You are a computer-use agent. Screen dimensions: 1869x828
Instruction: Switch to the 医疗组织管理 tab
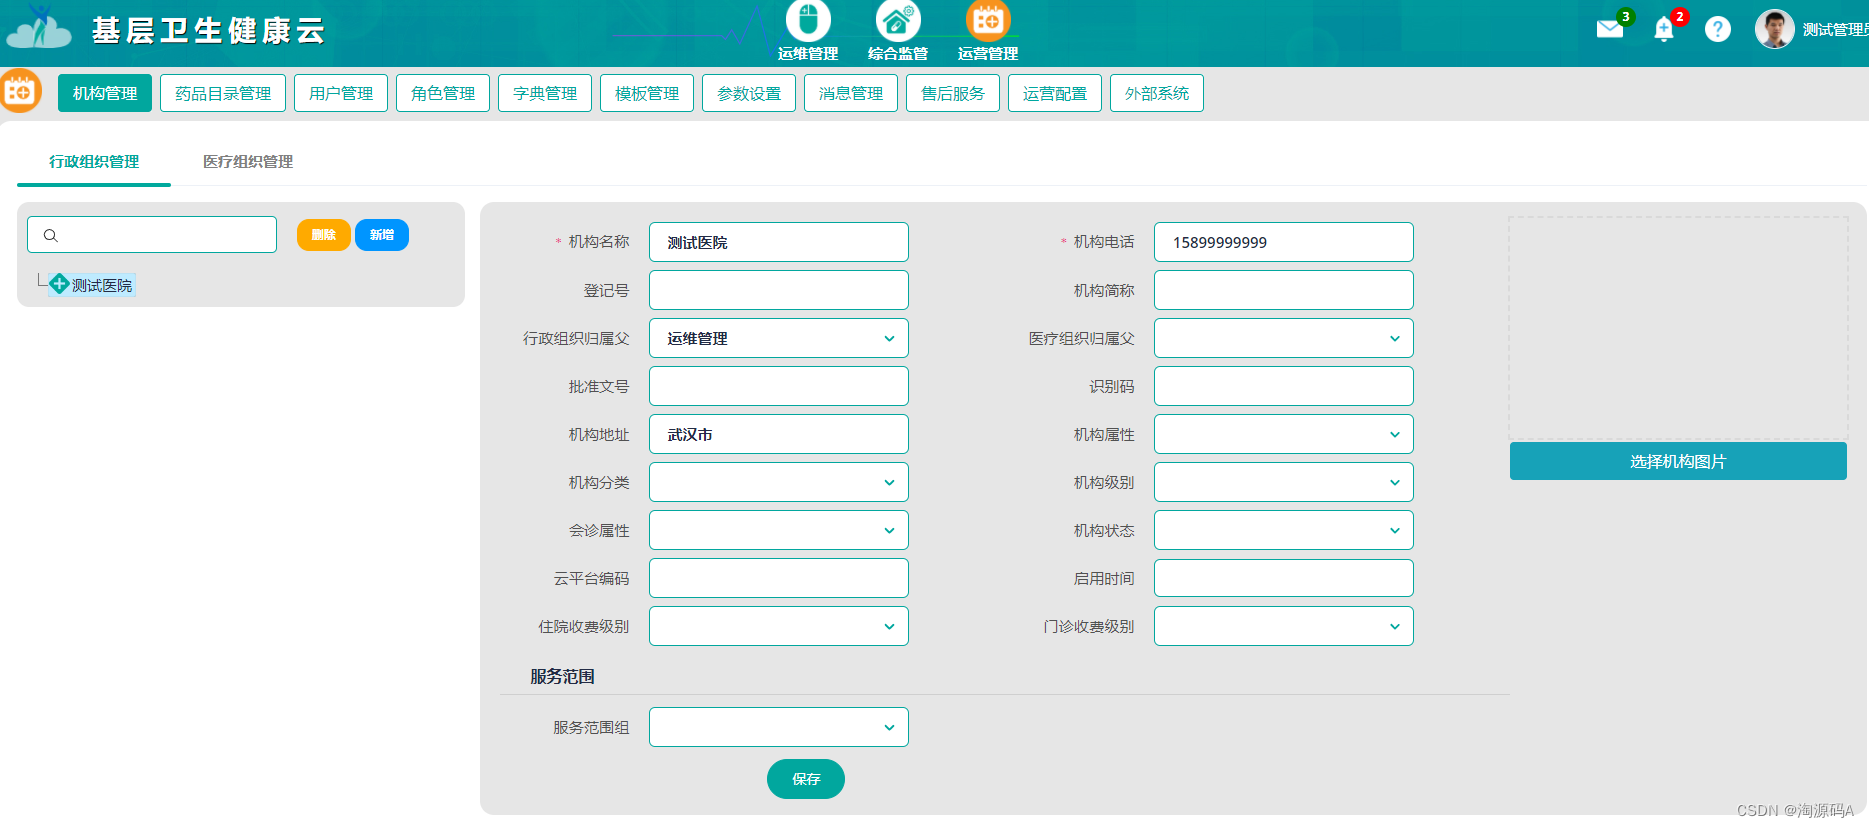point(248,161)
